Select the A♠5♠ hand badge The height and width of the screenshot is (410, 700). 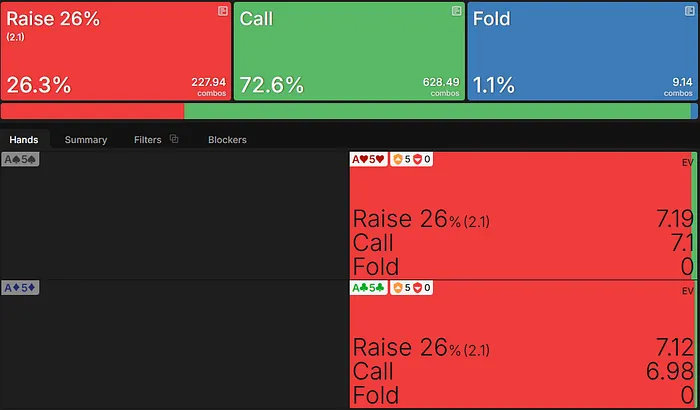coord(20,160)
